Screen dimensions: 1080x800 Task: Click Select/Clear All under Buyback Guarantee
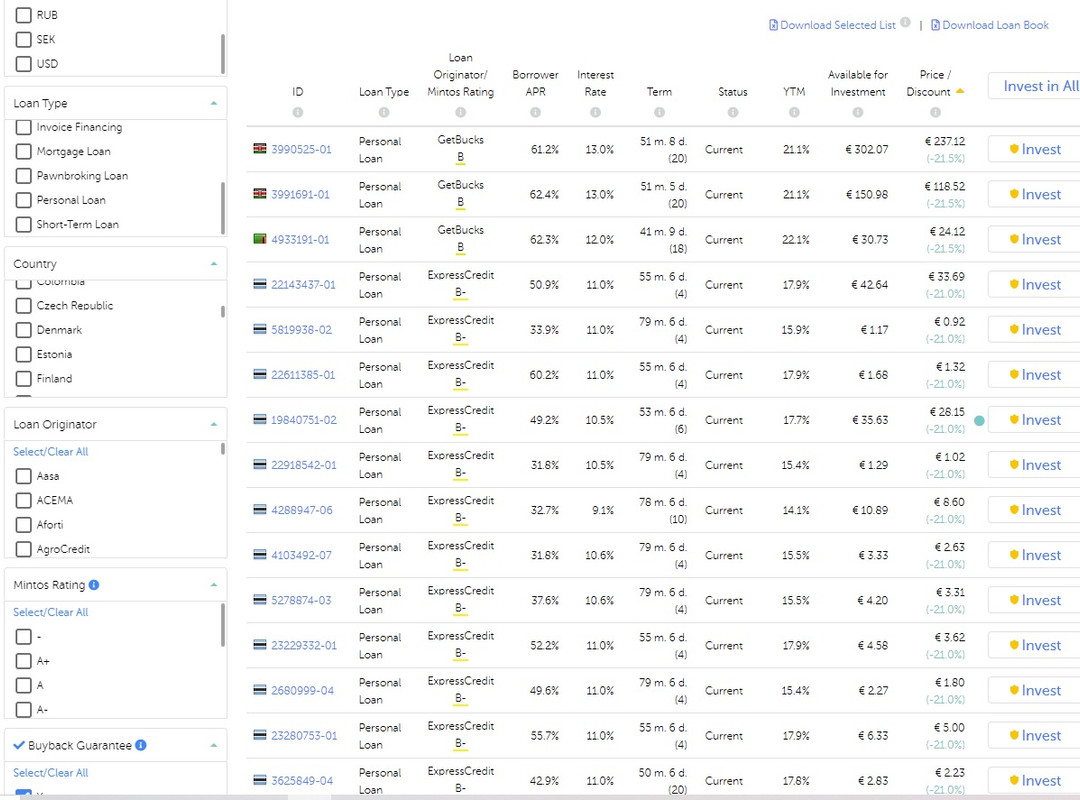[50, 772]
